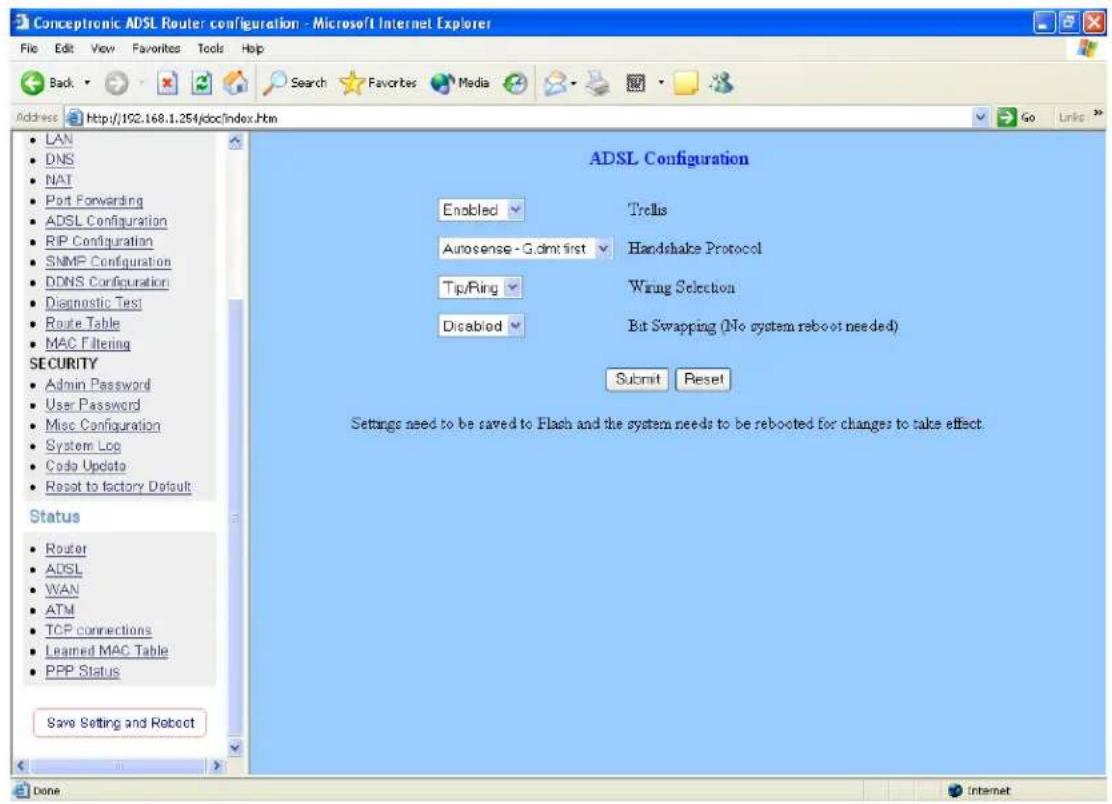Image resolution: width=1112 pixels, height=804 pixels.
Task: Open the Port Forwarding link
Action: point(94,201)
